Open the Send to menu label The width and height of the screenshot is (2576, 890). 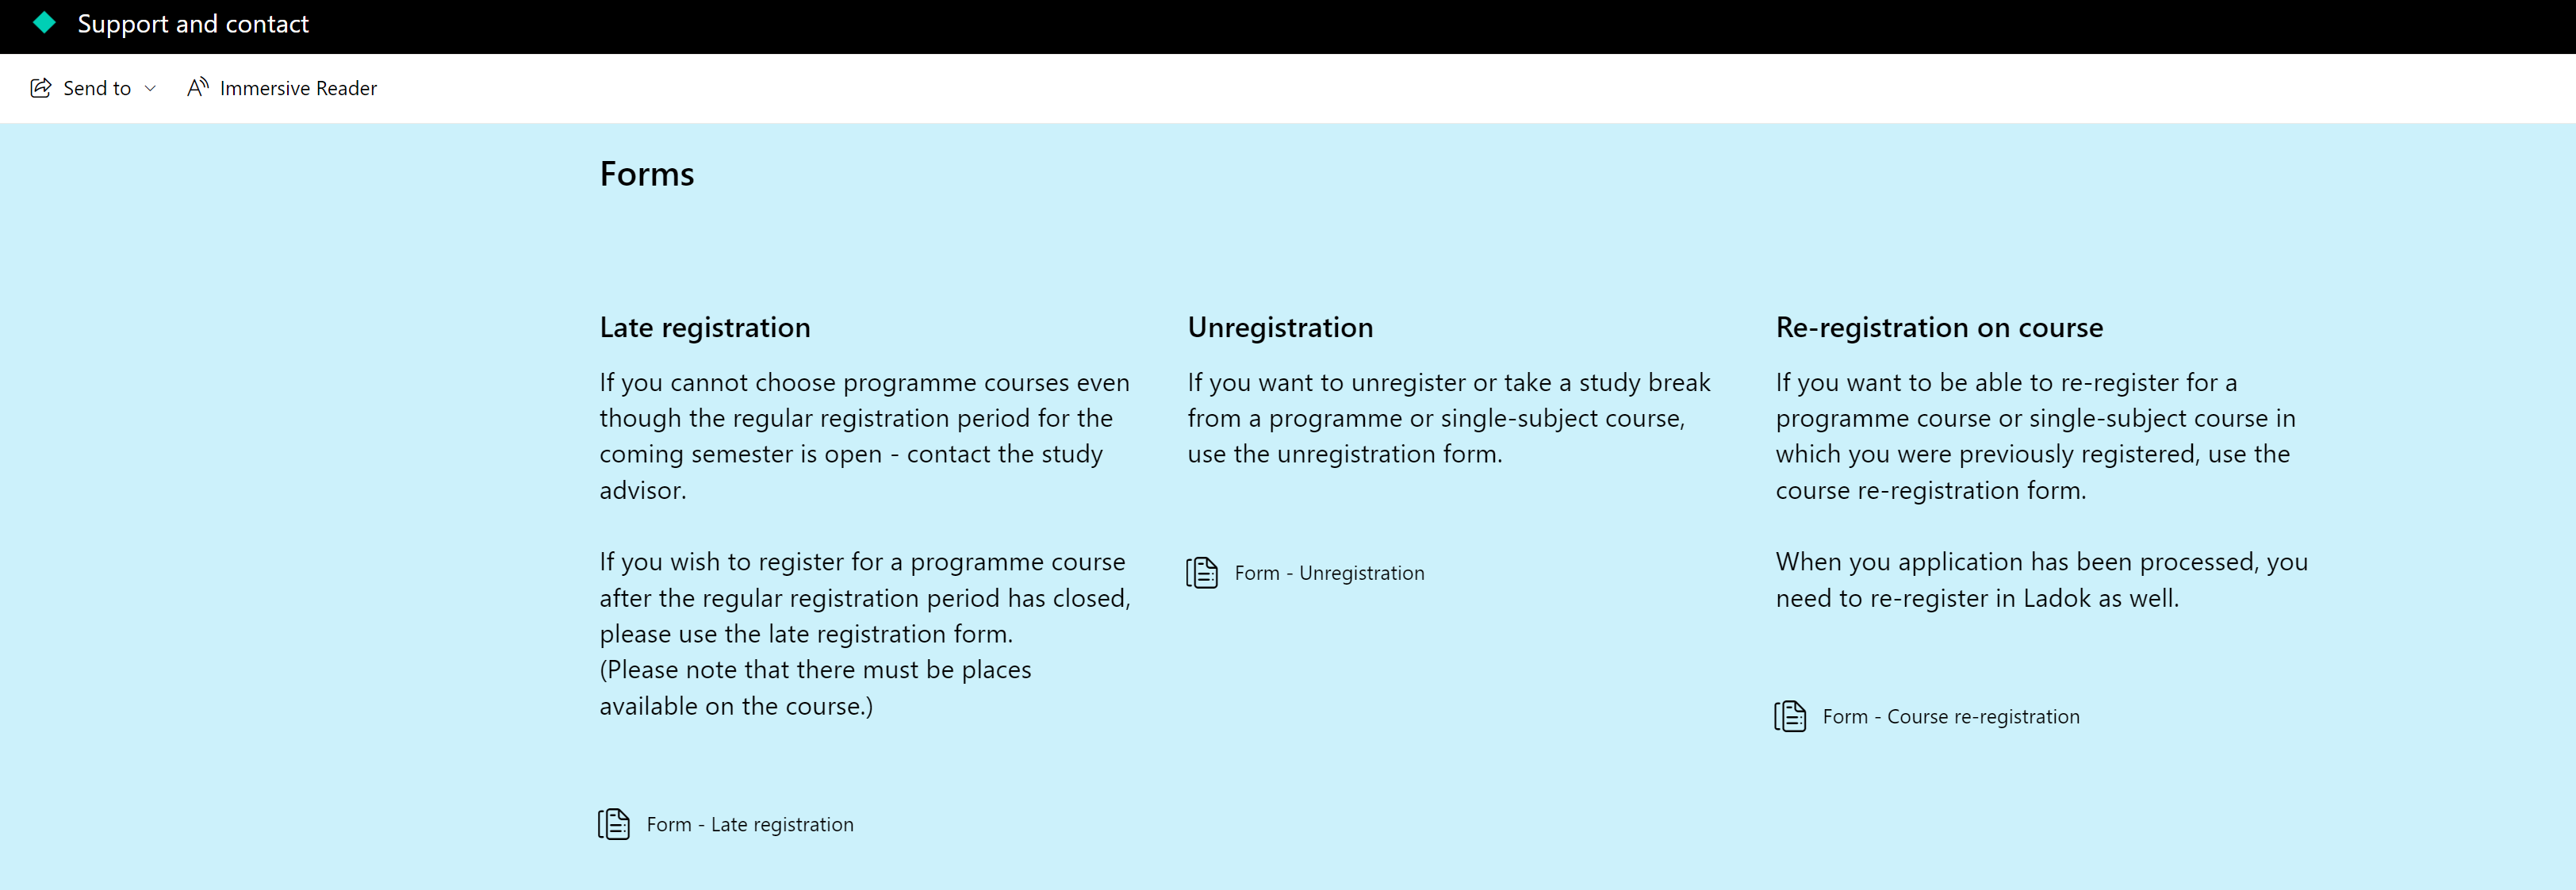coord(97,88)
